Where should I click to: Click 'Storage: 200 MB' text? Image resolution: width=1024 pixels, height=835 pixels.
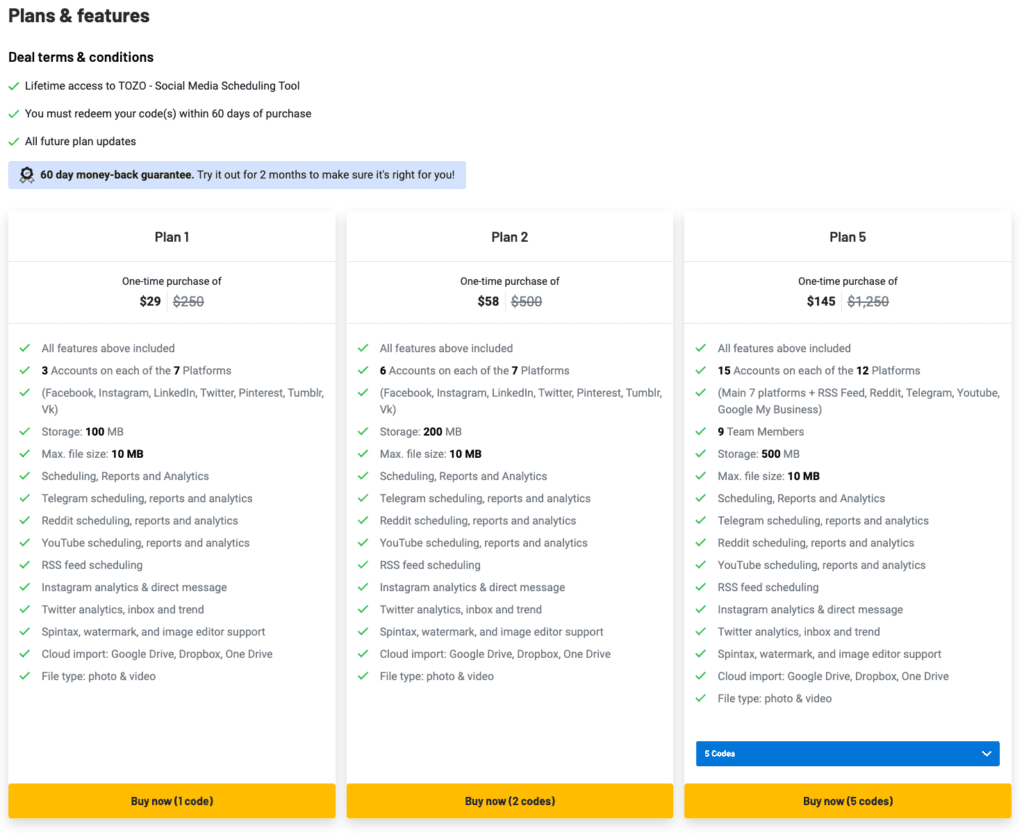(x=421, y=432)
